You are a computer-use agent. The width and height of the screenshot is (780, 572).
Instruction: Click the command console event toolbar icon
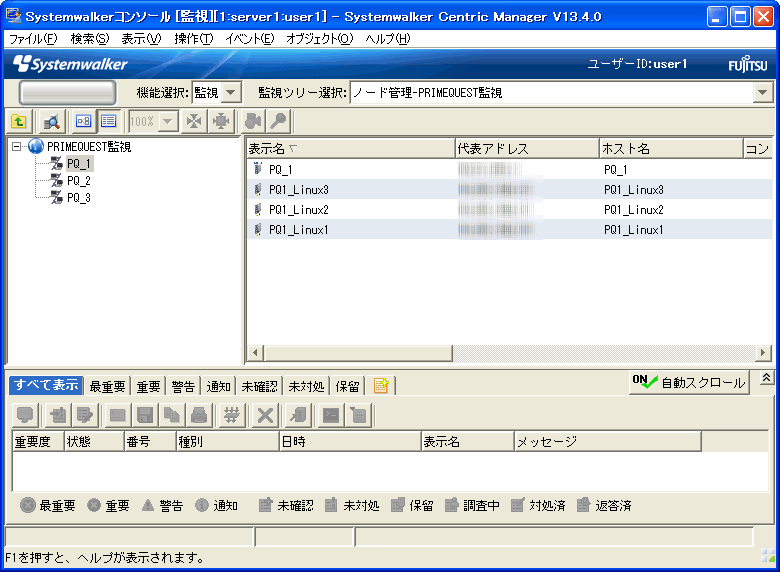(331, 415)
